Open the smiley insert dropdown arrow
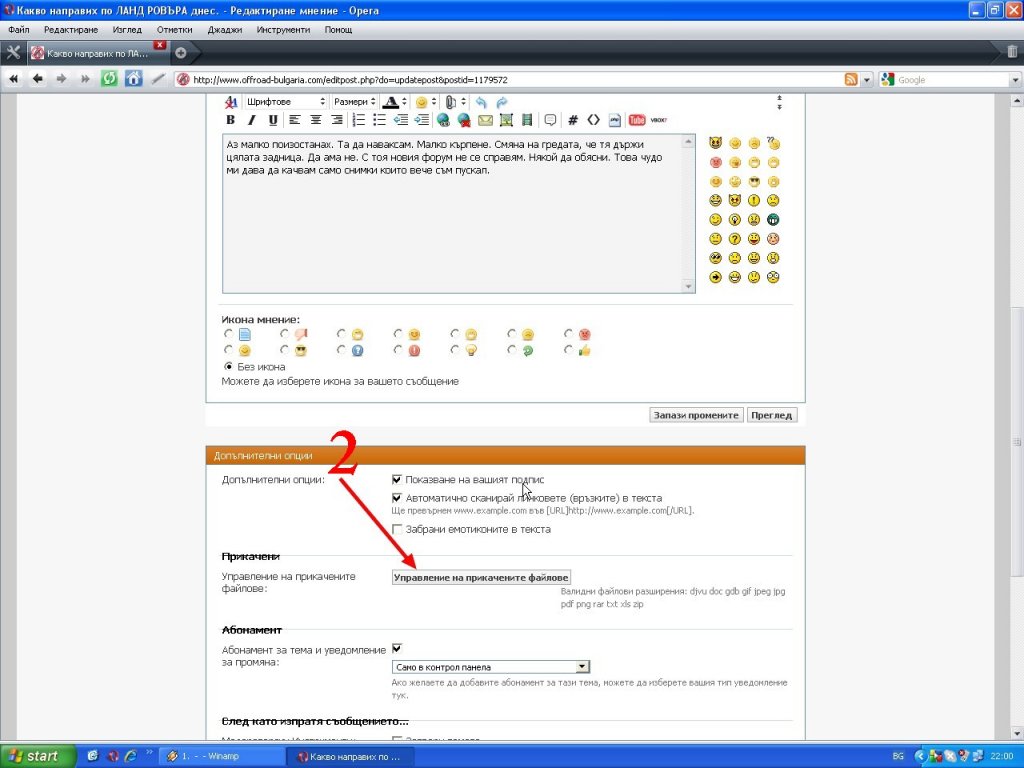Image resolution: width=1024 pixels, height=768 pixels. click(x=434, y=102)
